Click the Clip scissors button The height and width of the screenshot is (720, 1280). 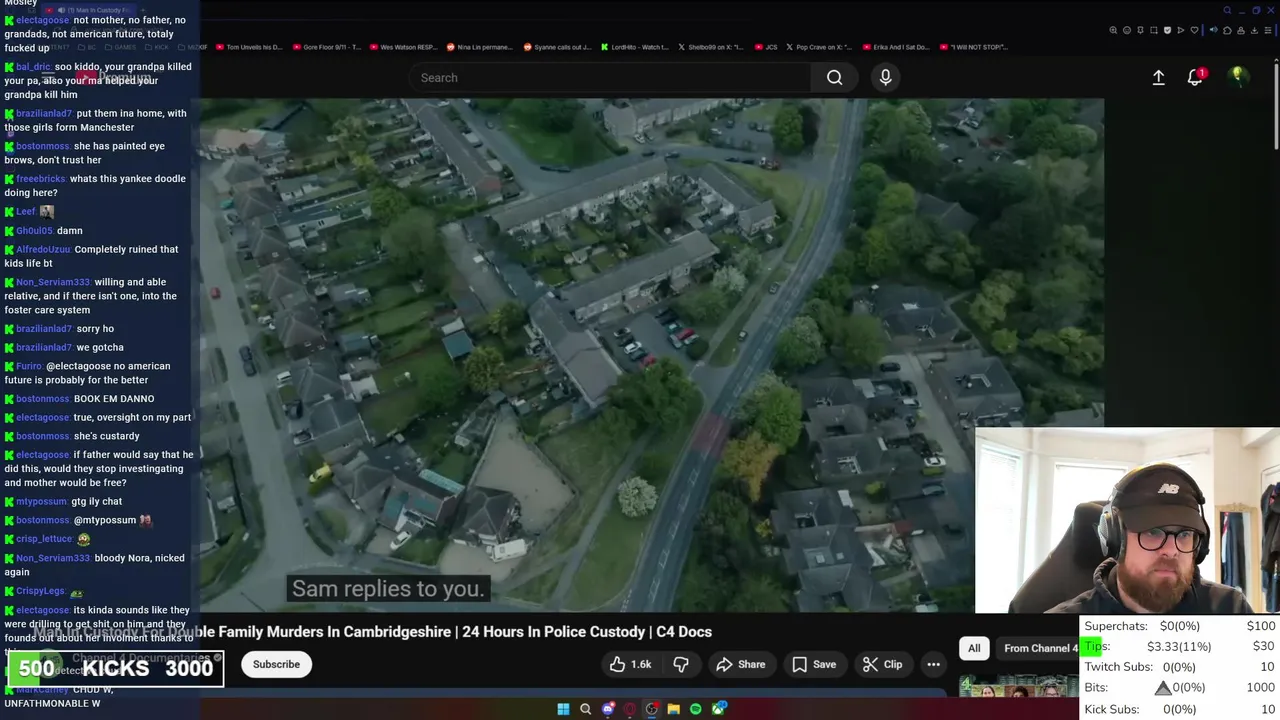tap(883, 664)
